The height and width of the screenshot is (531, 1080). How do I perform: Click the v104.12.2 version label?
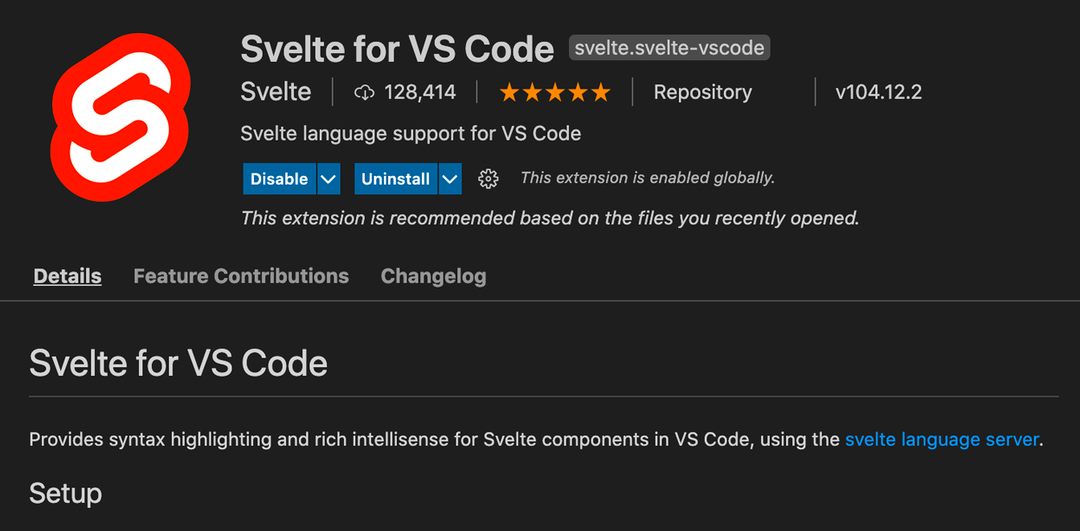(x=879, y=92)
